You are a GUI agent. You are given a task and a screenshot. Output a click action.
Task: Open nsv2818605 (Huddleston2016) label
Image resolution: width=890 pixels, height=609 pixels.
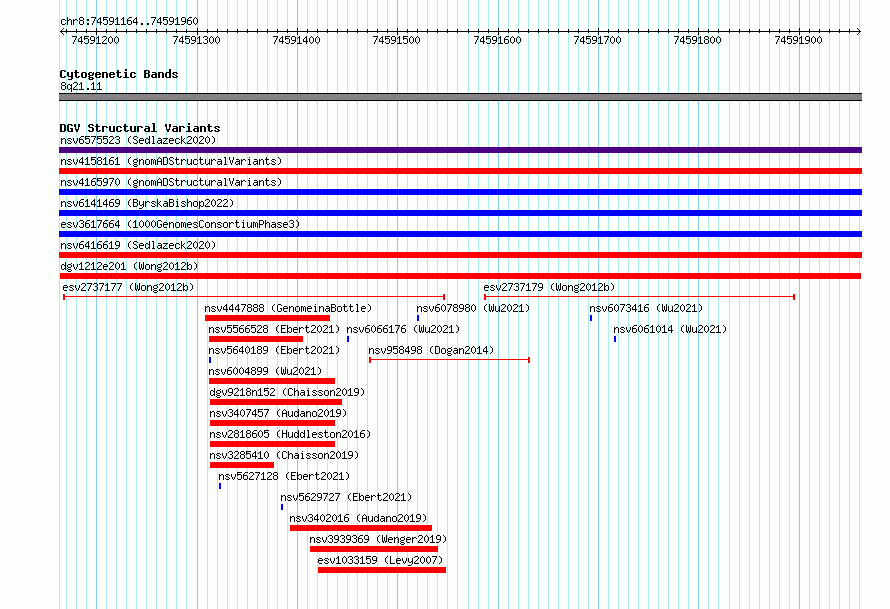(290, 434)
